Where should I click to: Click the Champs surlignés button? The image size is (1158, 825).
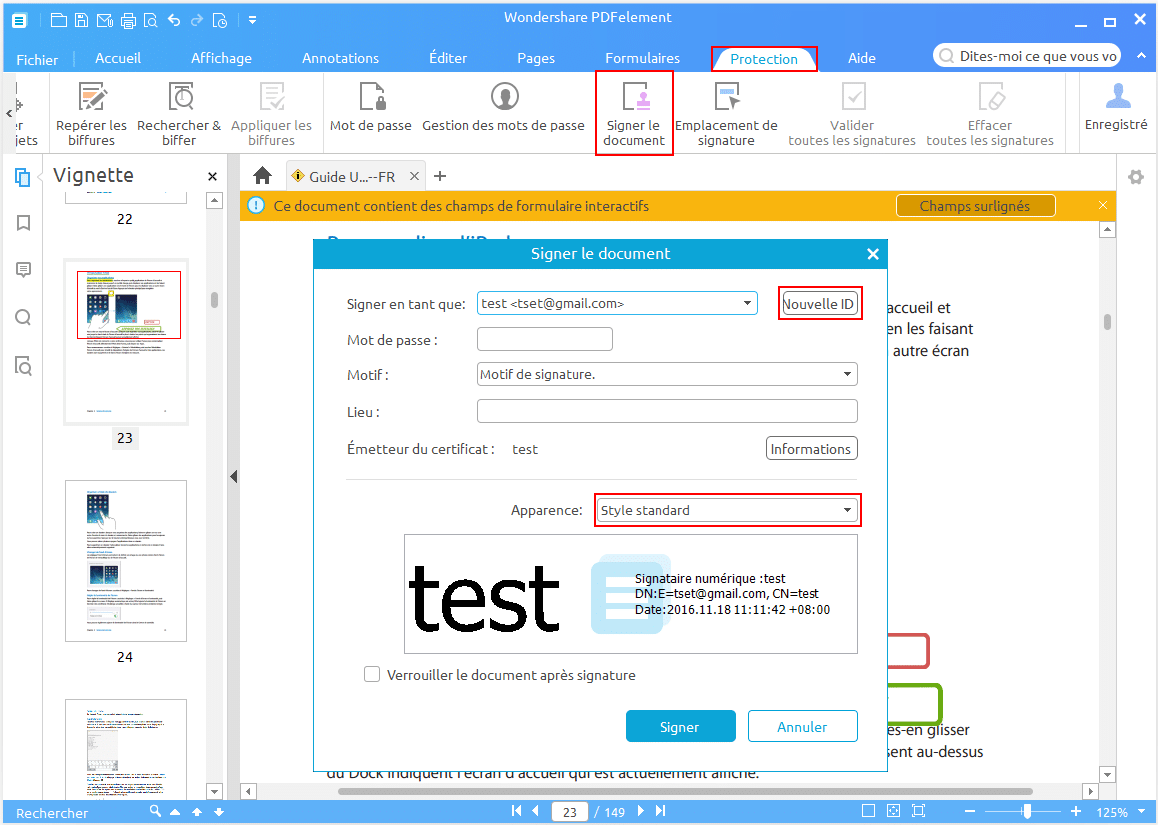(x=976, y=206)
